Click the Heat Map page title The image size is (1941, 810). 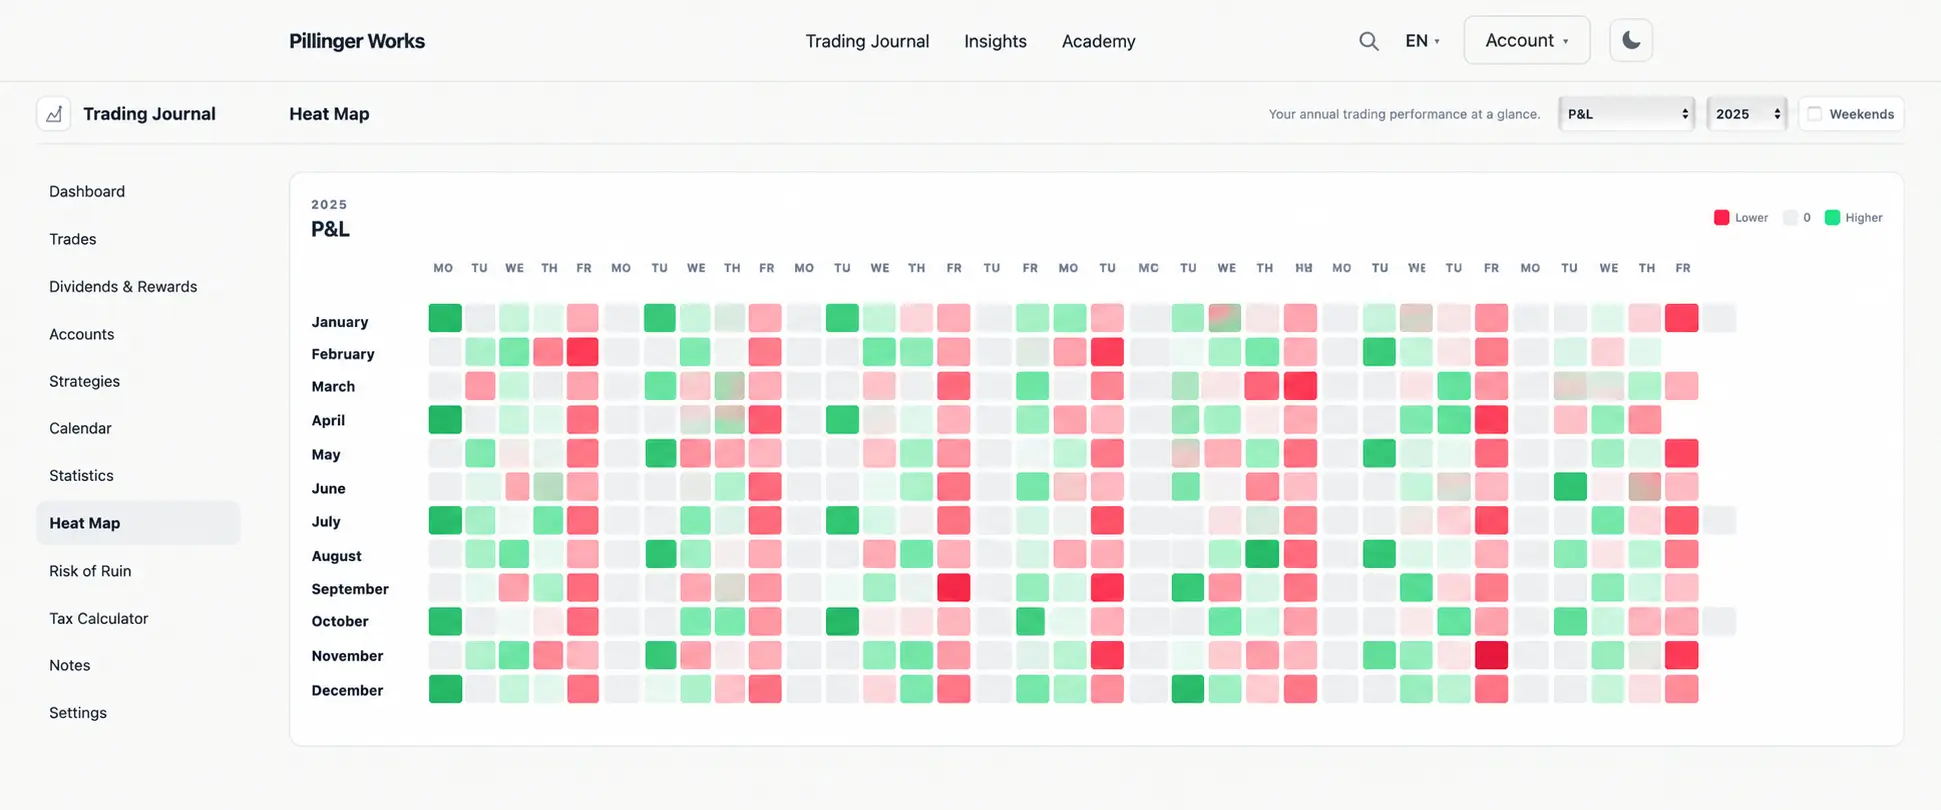(329, 114)
